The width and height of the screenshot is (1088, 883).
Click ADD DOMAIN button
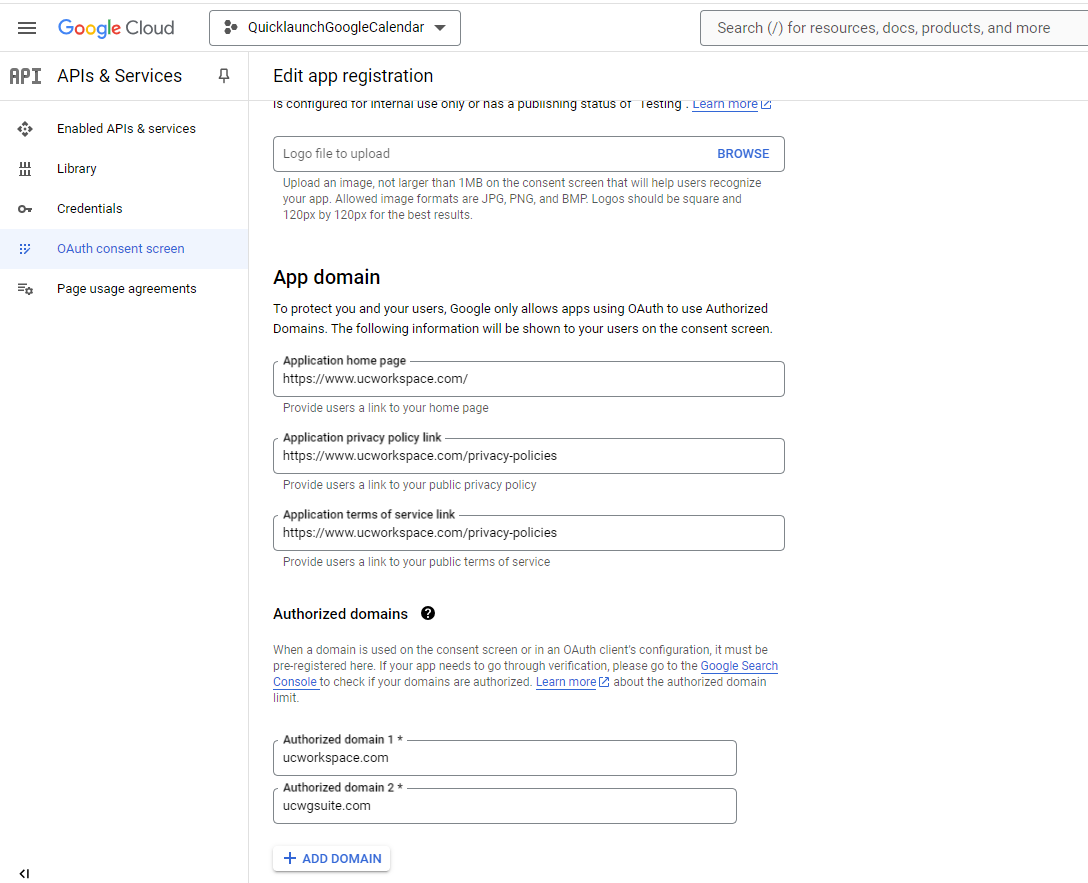coord(332,859)
